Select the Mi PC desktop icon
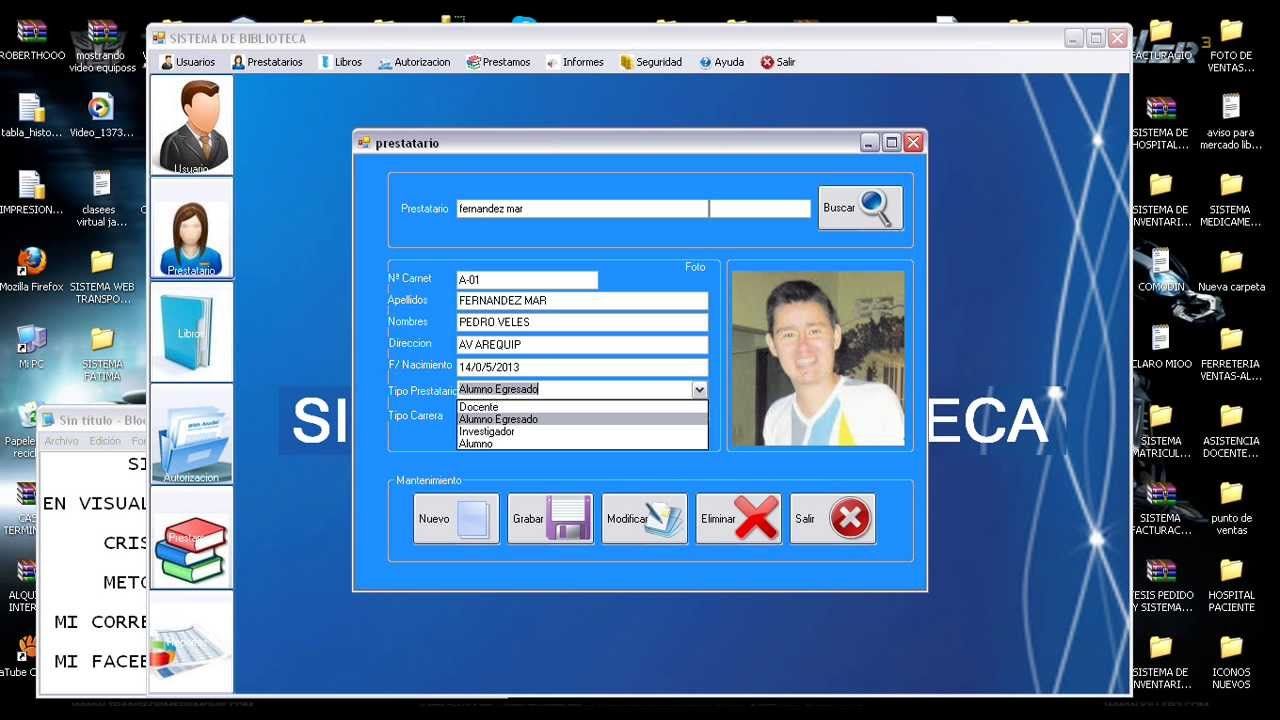This screenshot has width=1280, height=720. [x=31, y=346]
